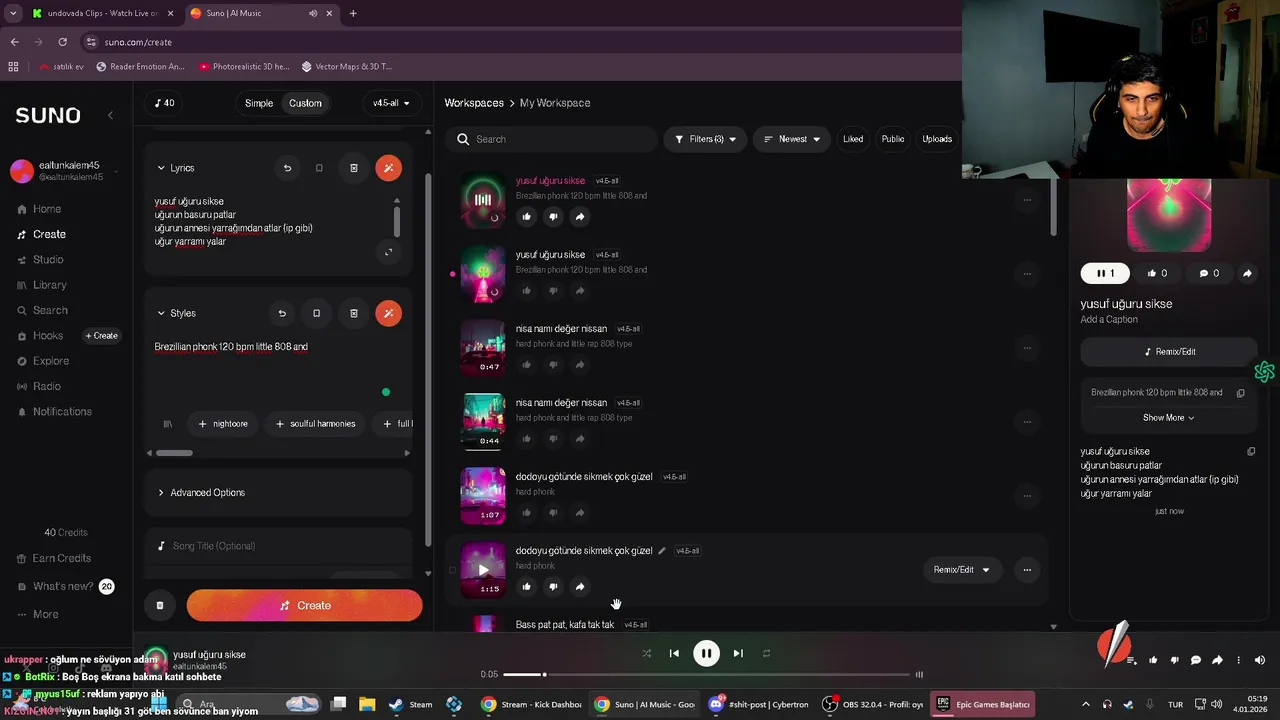
Task: Undo changes in Lyrics section
Action: click(x=287, y=168)
